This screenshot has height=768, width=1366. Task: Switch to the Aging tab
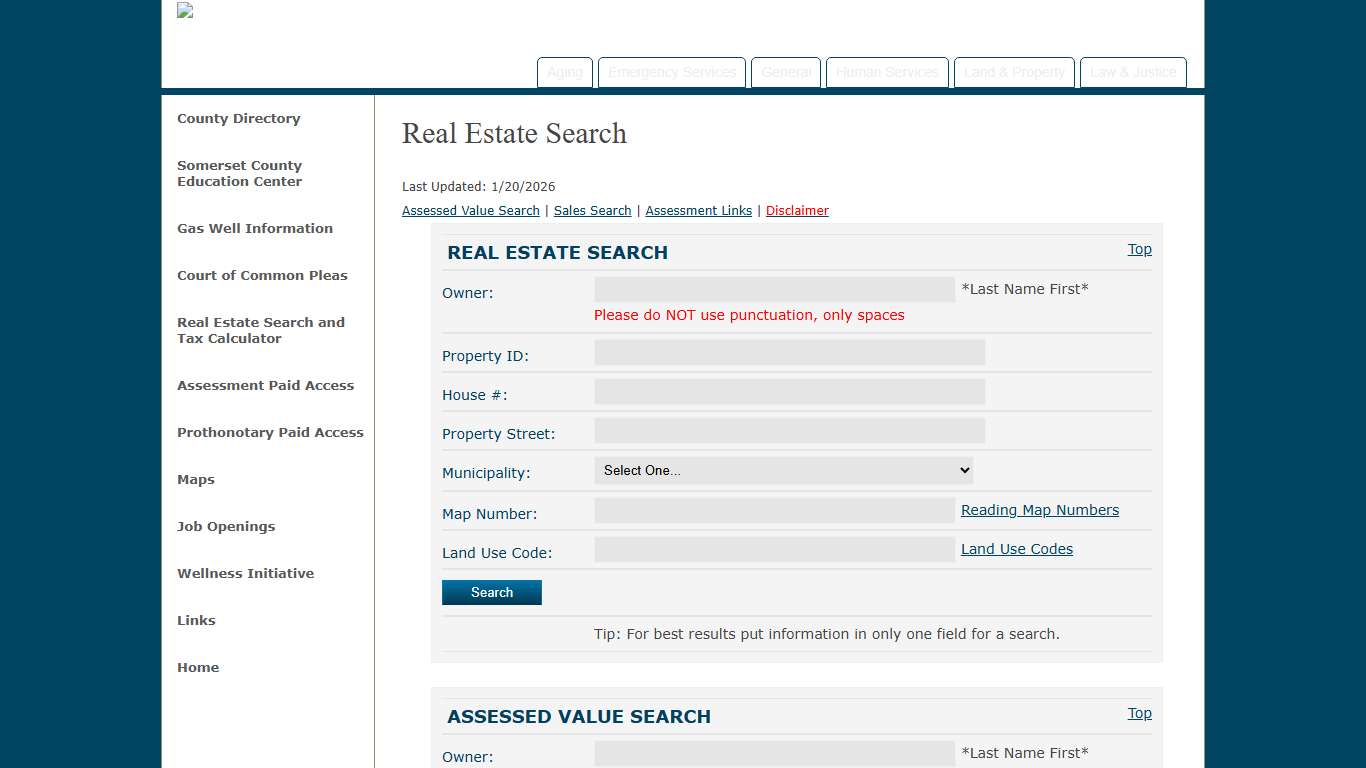click(565, 73)
